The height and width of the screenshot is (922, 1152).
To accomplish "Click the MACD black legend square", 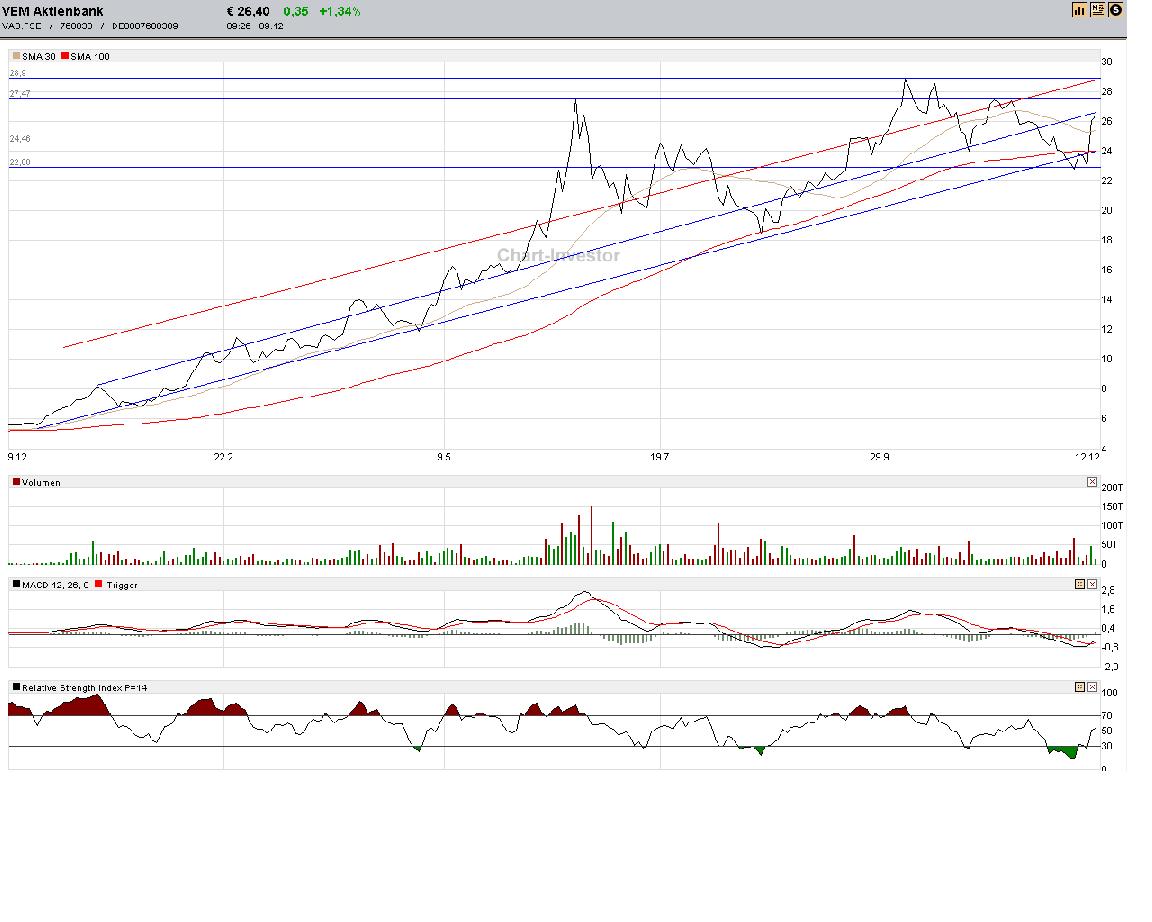I will pyautogui.click(x=16, y=585).
